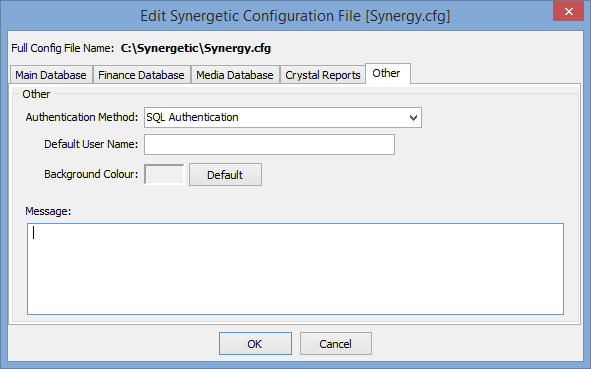Screen dimensions: 591x369
Task: Click the Full Config File Name label
Action: (x=63, y=48)
